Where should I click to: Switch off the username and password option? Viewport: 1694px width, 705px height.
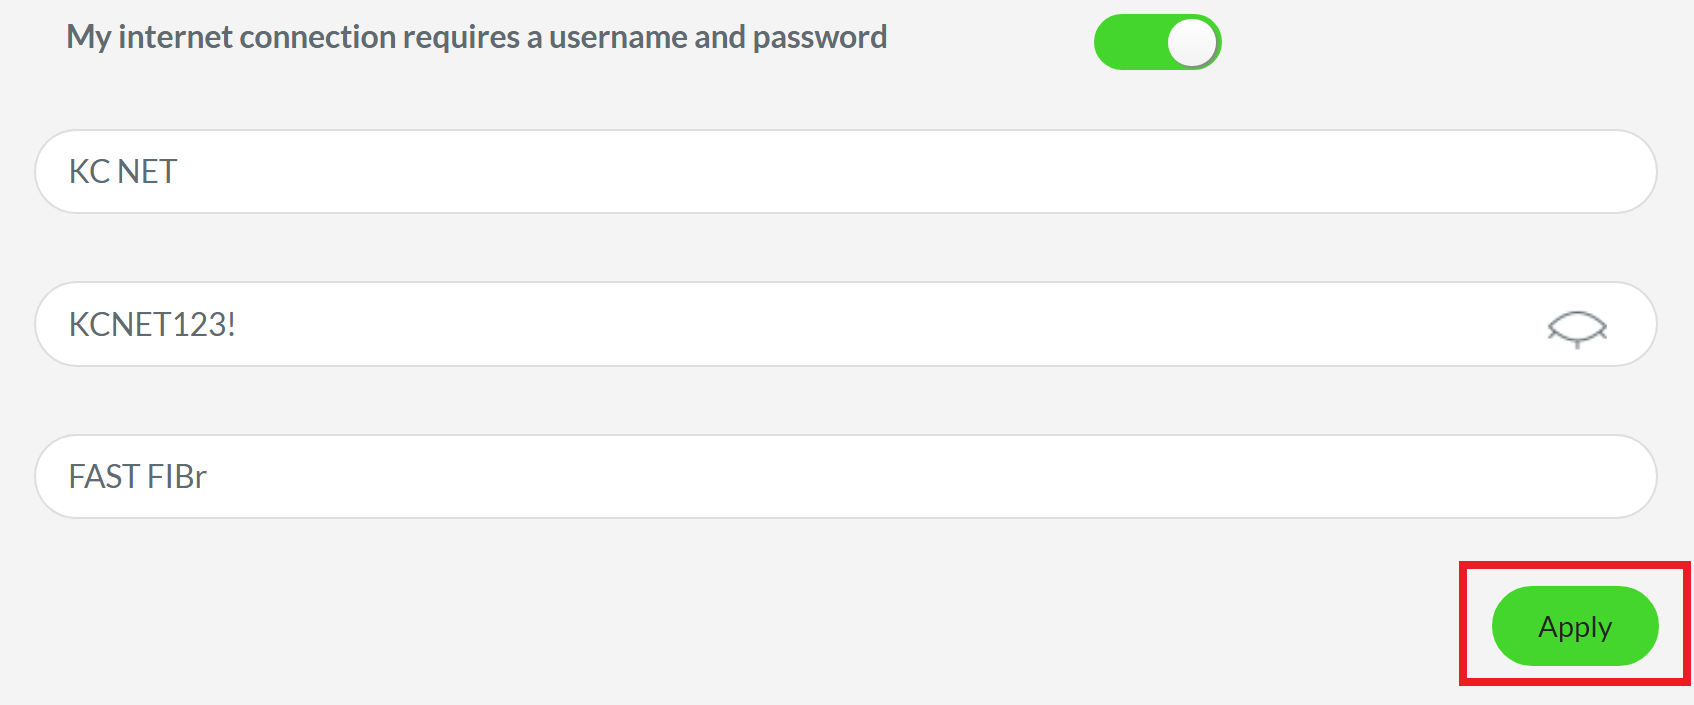(x=1157, y=42)
